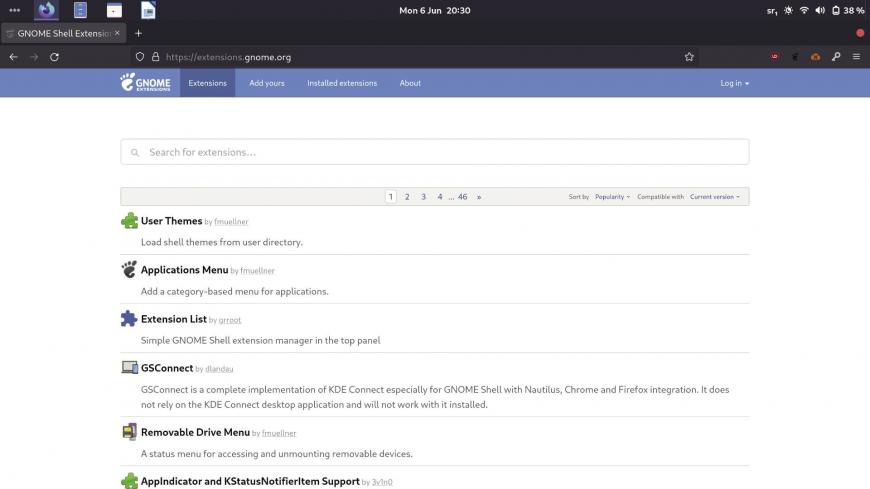Open the Removable Drive Menu title
Viewport: 870px width, 489px height.
pos(195,432)
